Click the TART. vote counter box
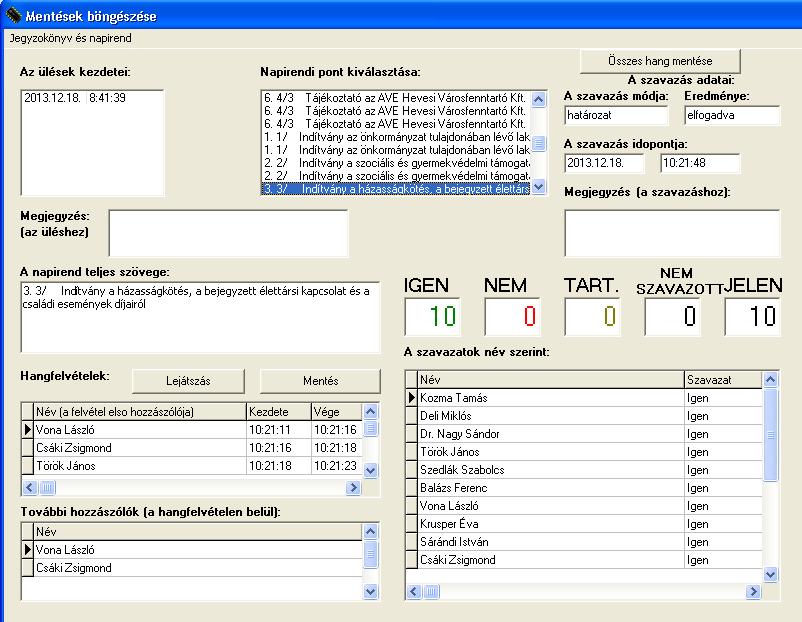The width and height of the screenshot is (802, 622). point(592,317)
